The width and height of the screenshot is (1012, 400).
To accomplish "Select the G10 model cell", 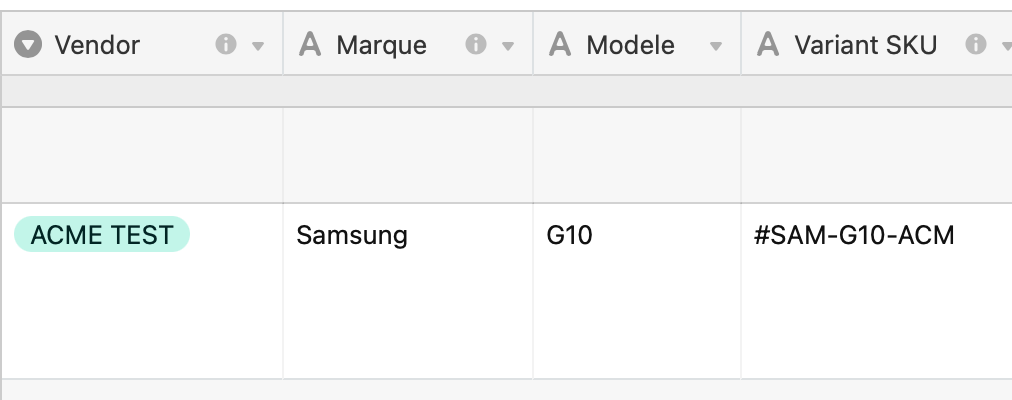I will [637, 291].
